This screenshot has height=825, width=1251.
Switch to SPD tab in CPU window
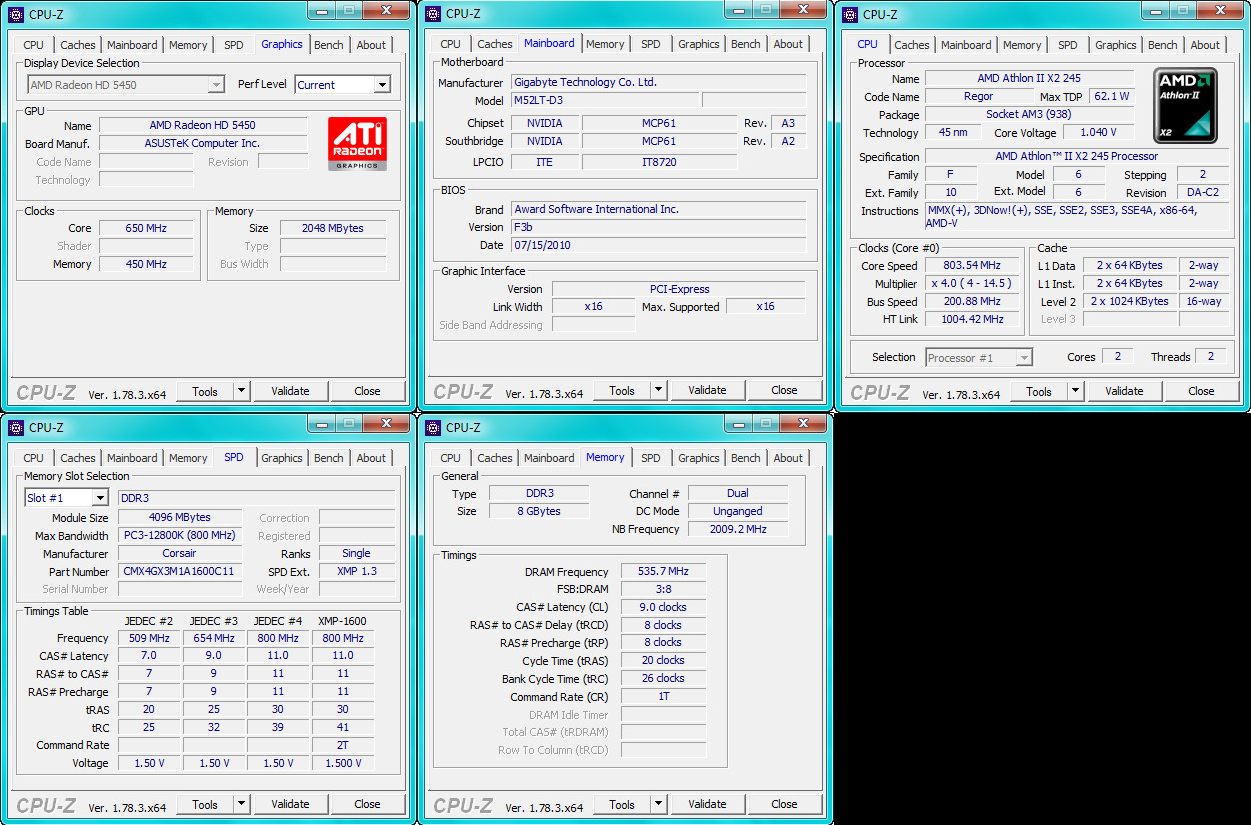point(1067,45)
